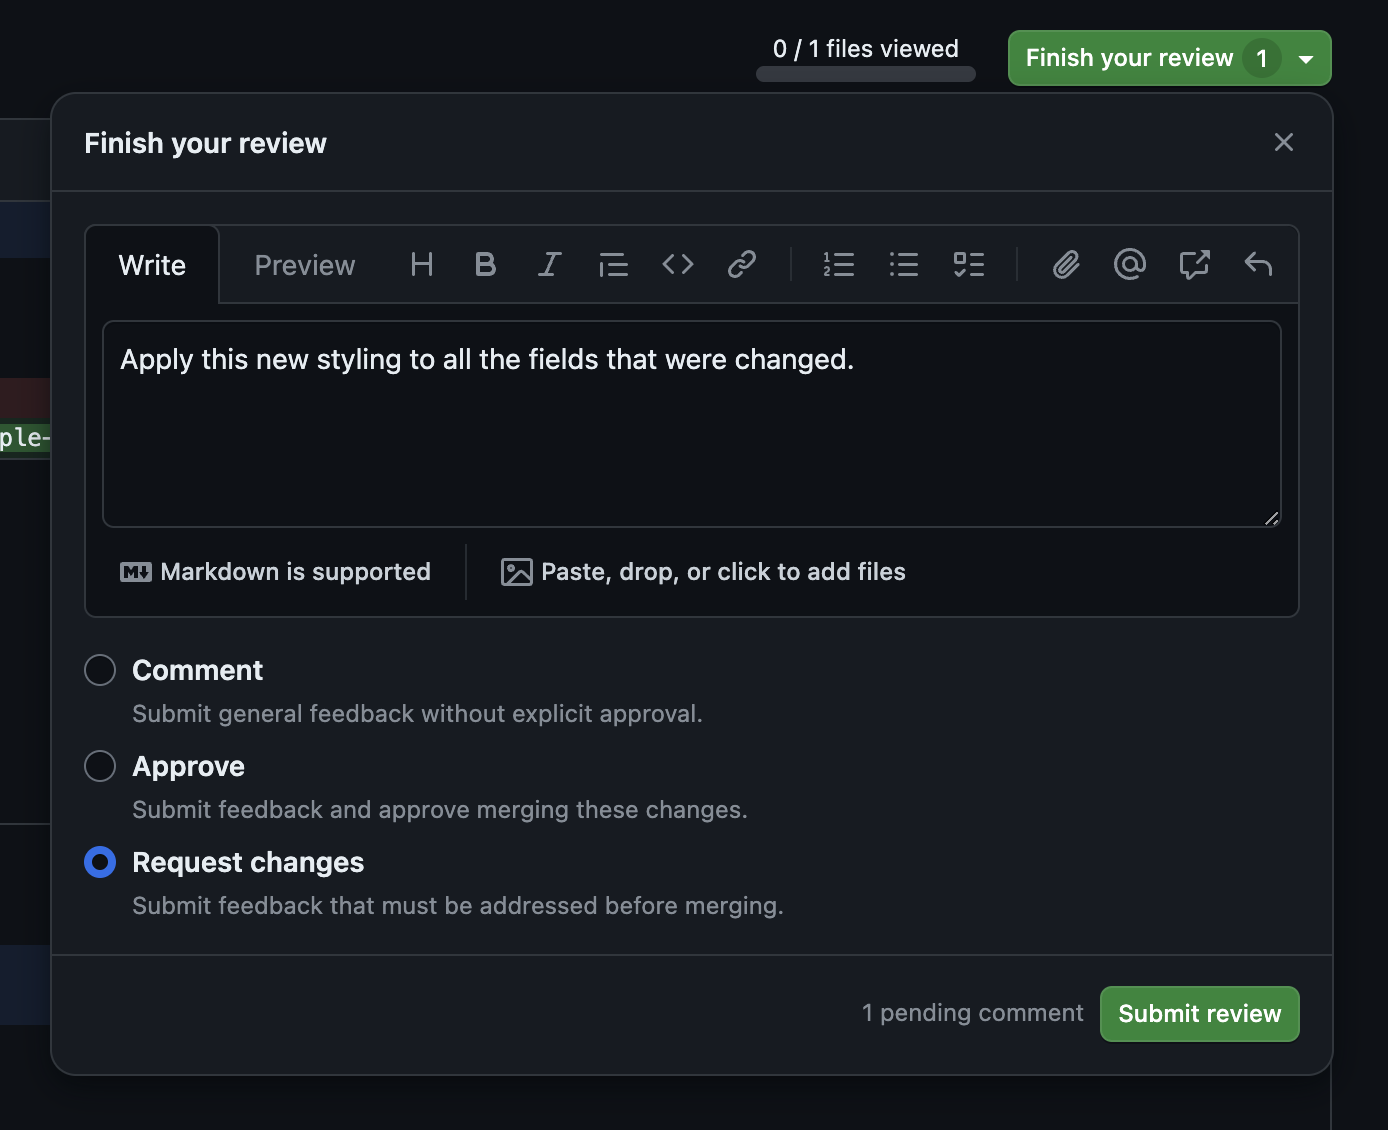The width and height of the screenshot is (1388, 1130).
Task: Mention a user with the @ icon
Action: [1130, 265]
